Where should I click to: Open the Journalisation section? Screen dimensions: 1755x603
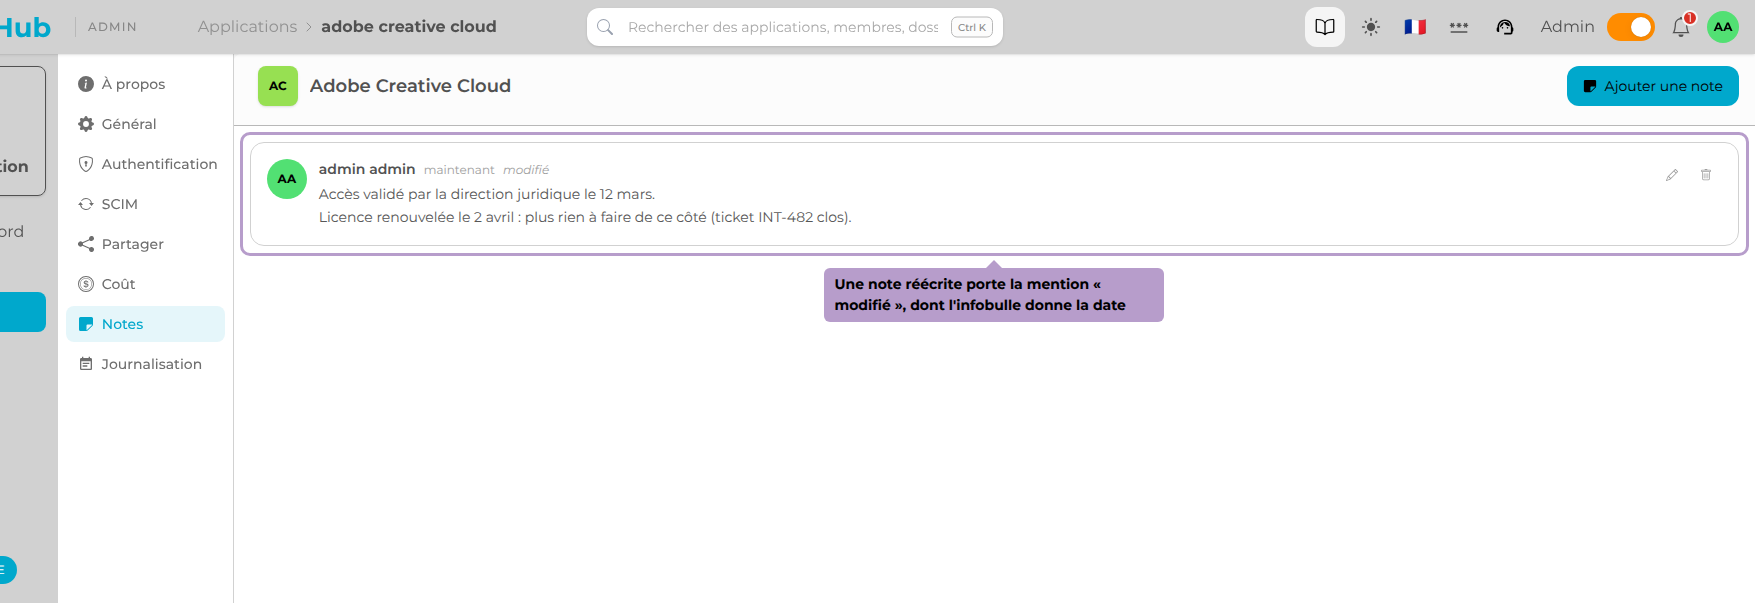click(x=145, y=364)
